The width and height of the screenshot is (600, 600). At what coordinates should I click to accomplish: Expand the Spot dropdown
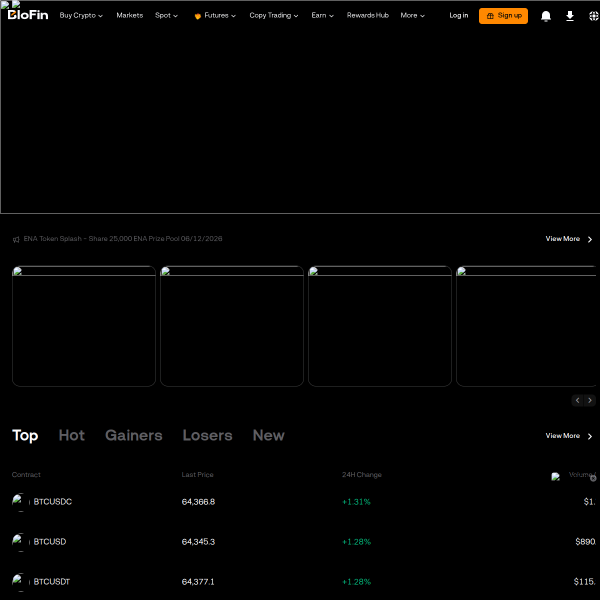166,15
